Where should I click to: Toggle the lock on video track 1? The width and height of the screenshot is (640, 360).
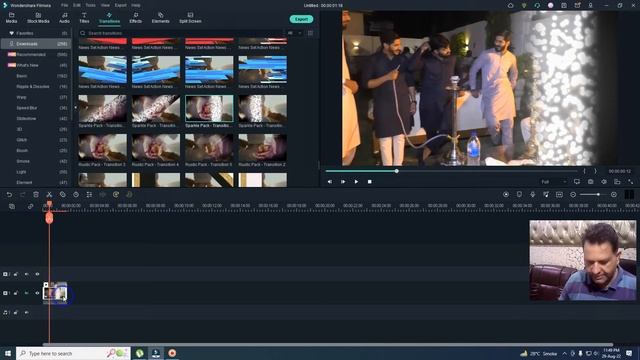coord(16,293)
